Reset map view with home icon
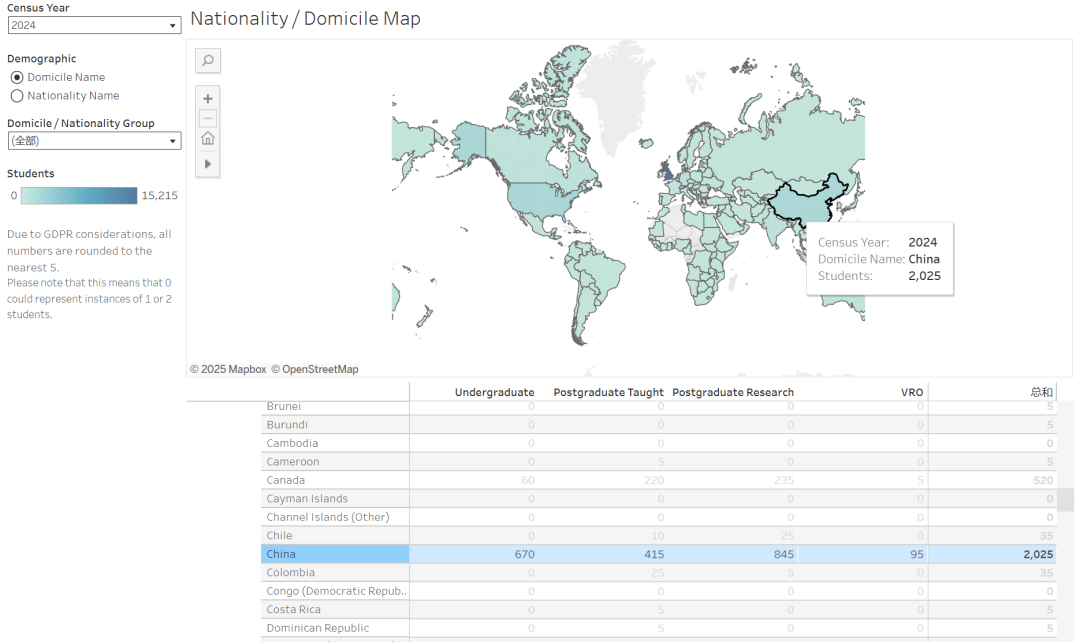 pyautogui.click(x=208, y=139)
